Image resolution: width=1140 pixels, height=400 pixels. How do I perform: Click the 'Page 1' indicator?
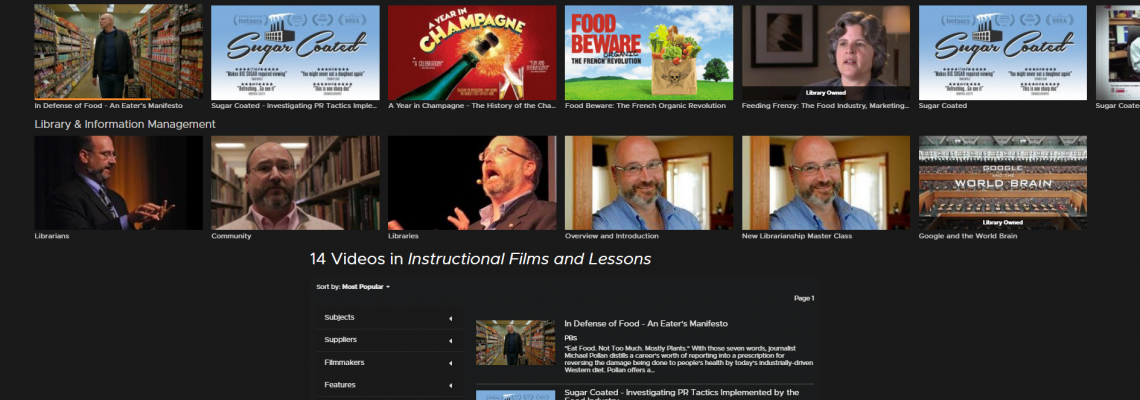coord(804,298)
